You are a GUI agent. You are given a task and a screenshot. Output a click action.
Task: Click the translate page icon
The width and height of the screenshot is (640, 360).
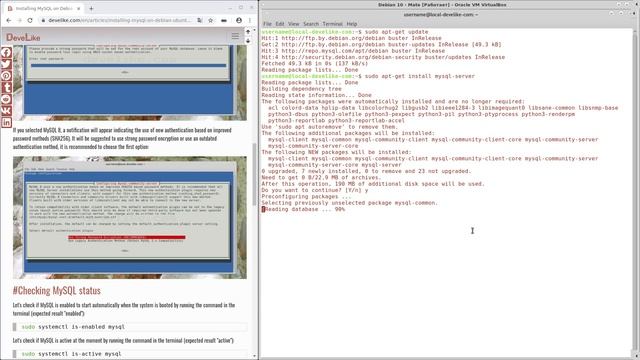tap(200, 20)
